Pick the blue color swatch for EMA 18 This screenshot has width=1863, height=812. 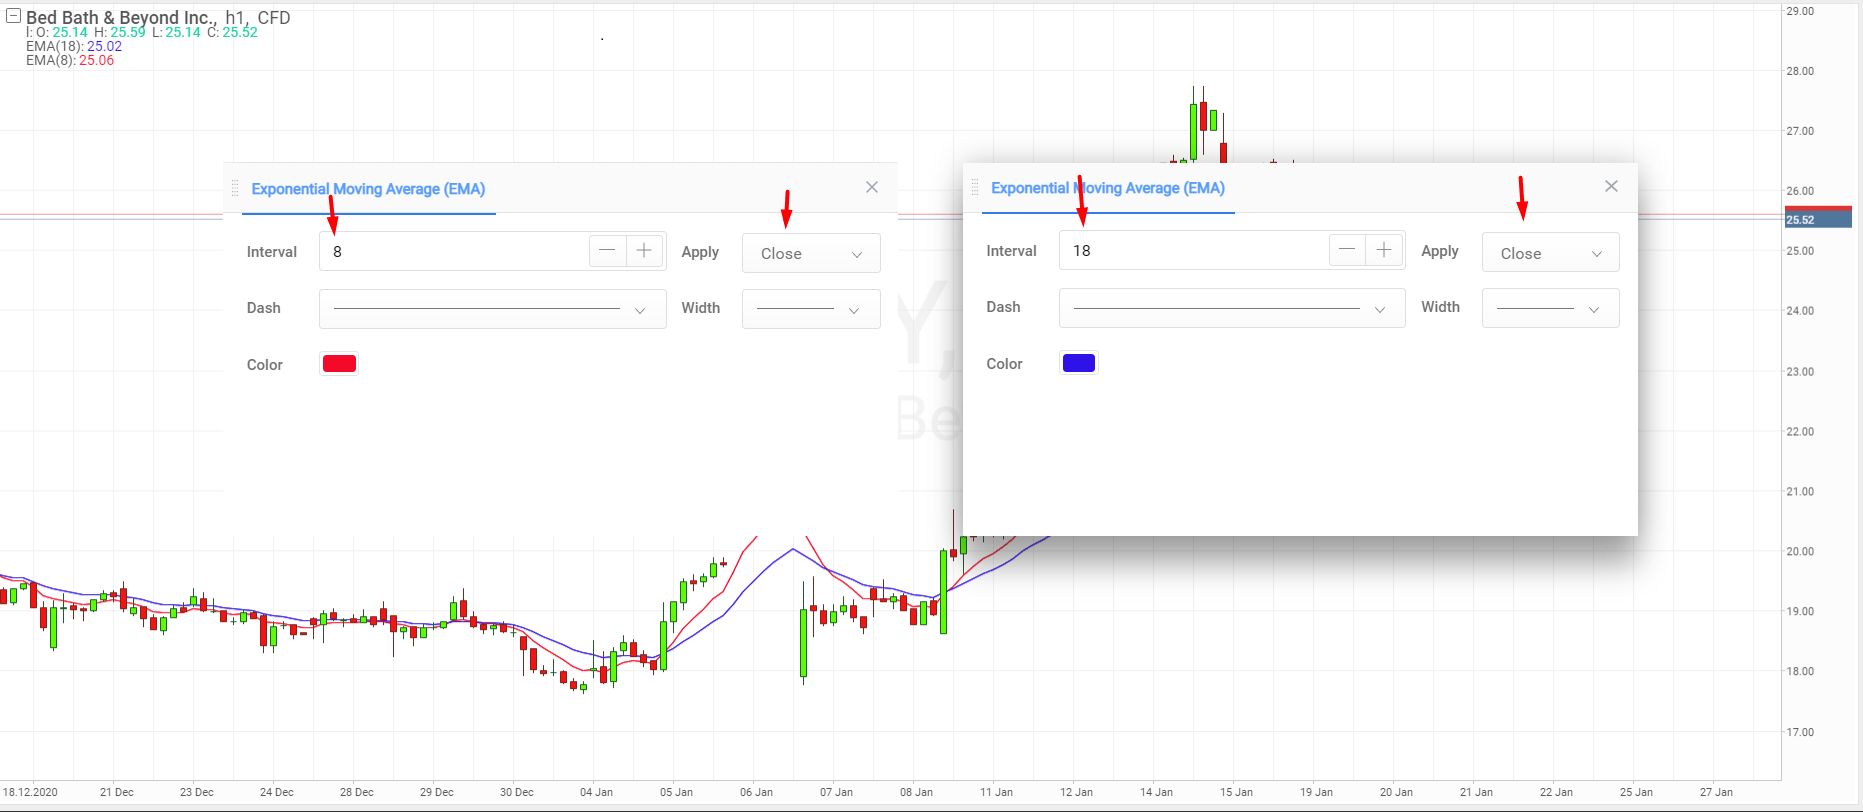pyautogui.click(x=1078, y=363)
